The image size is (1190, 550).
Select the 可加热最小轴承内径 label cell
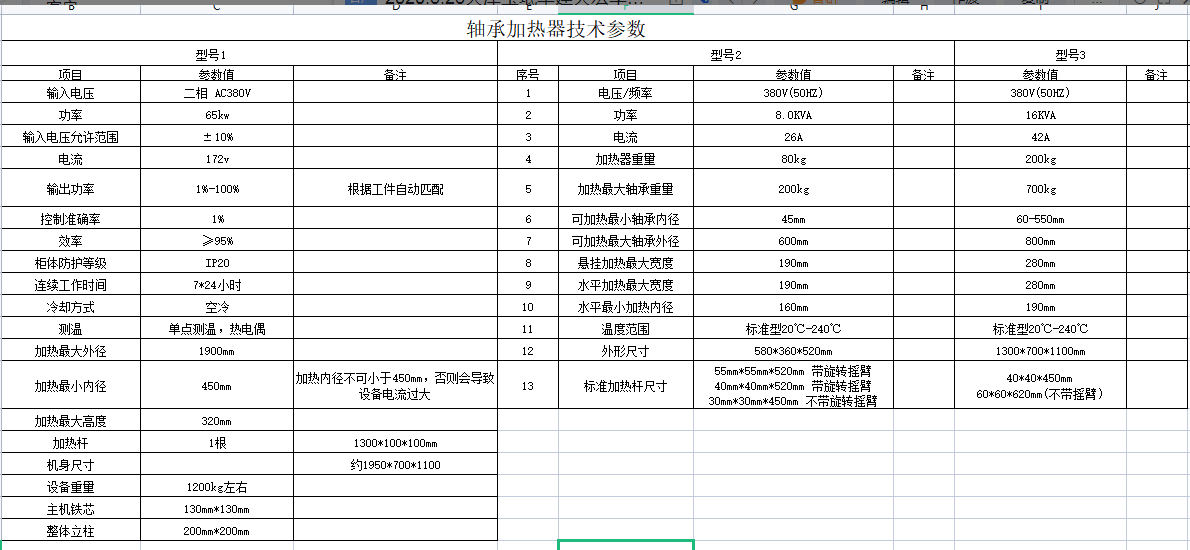626,219
